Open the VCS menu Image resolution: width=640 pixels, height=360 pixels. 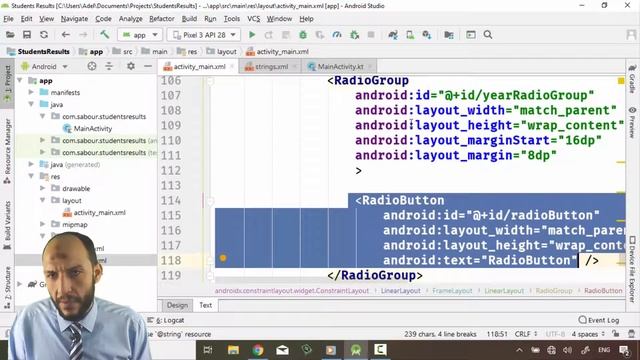(x=253, y=19)
